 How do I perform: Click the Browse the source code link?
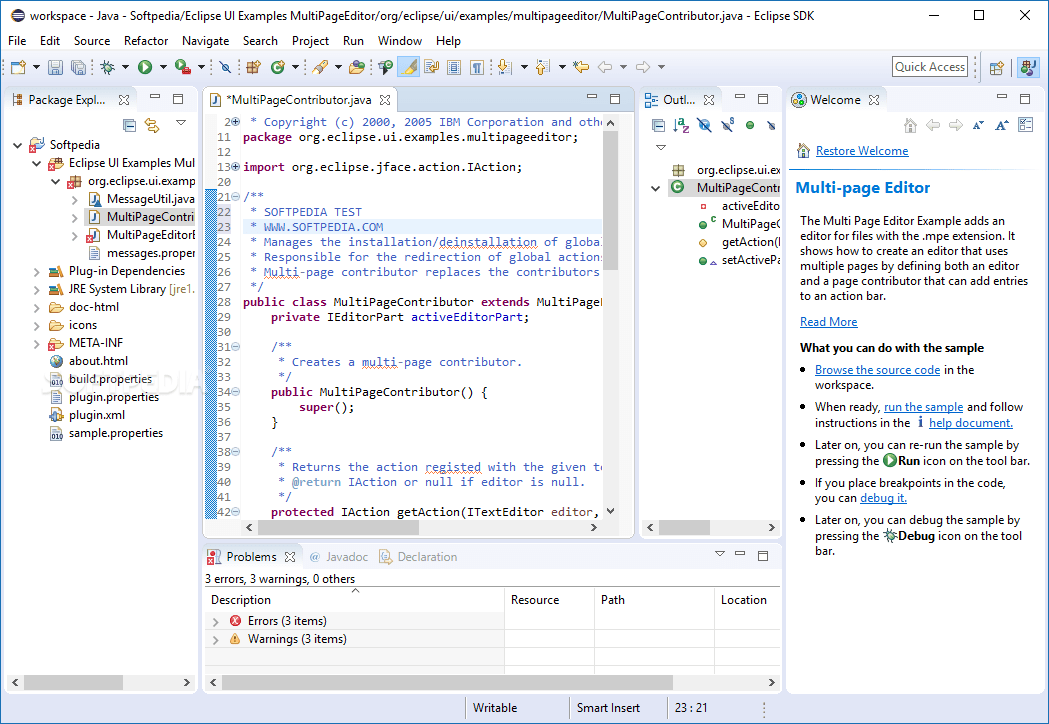[x=877, y=370]
